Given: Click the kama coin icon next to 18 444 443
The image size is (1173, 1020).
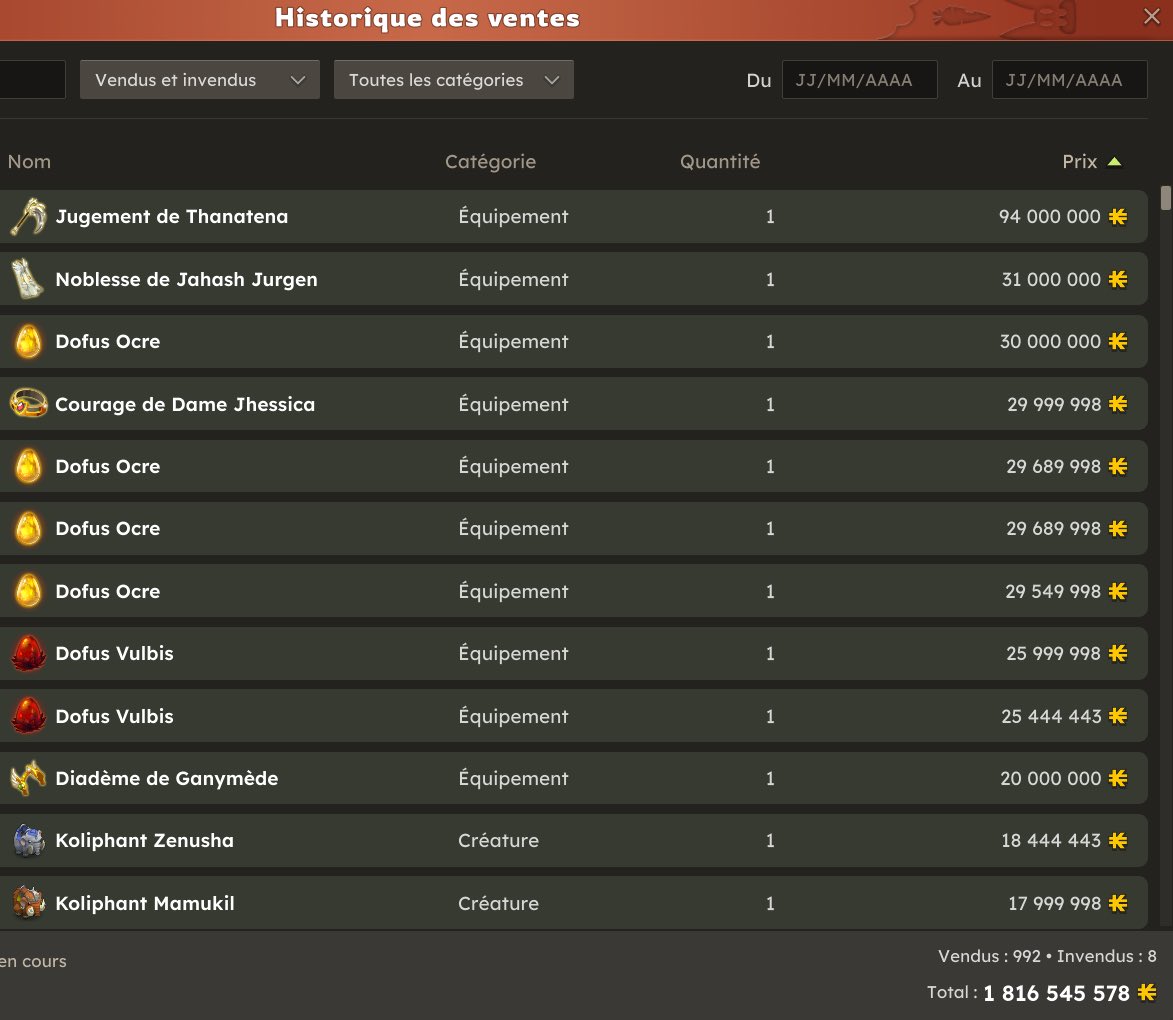Looking at the screenshot, I should 1118,841.
